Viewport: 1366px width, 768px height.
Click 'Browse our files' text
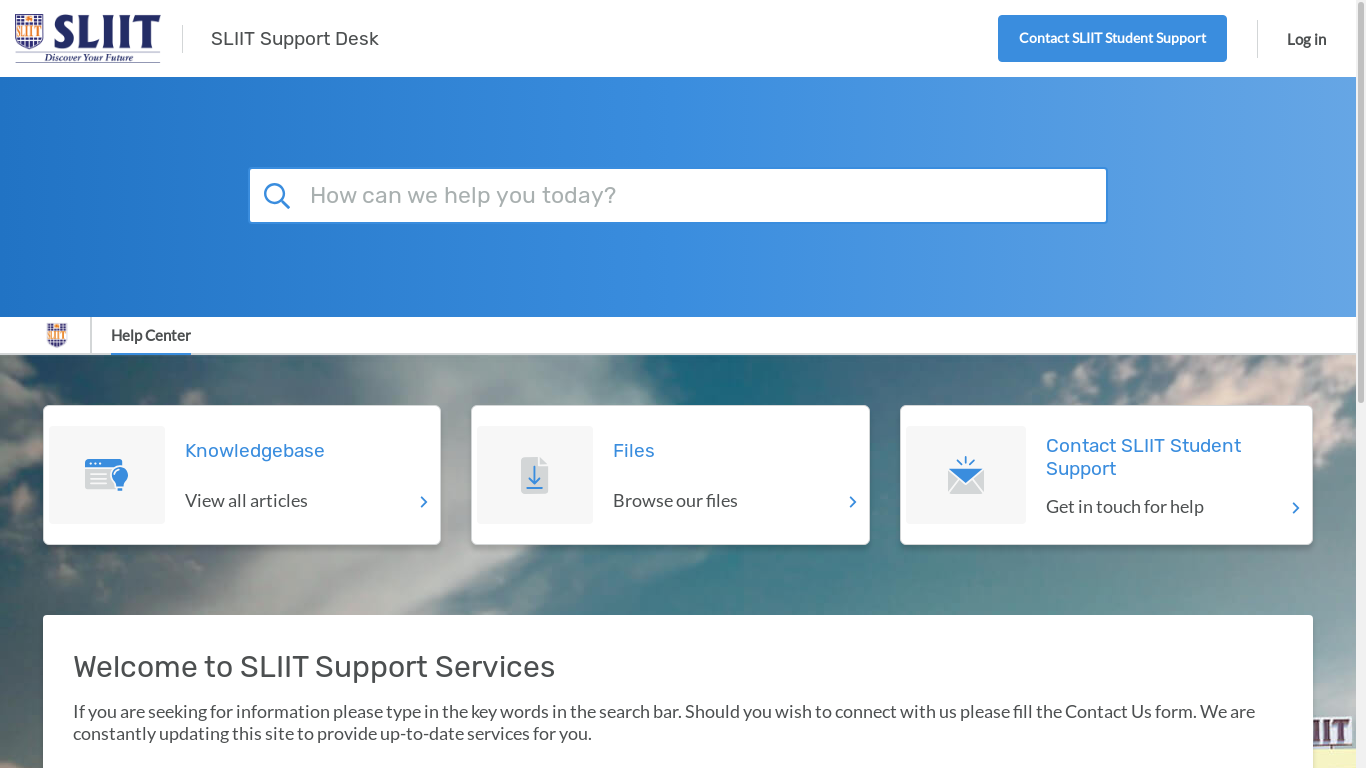675,501
